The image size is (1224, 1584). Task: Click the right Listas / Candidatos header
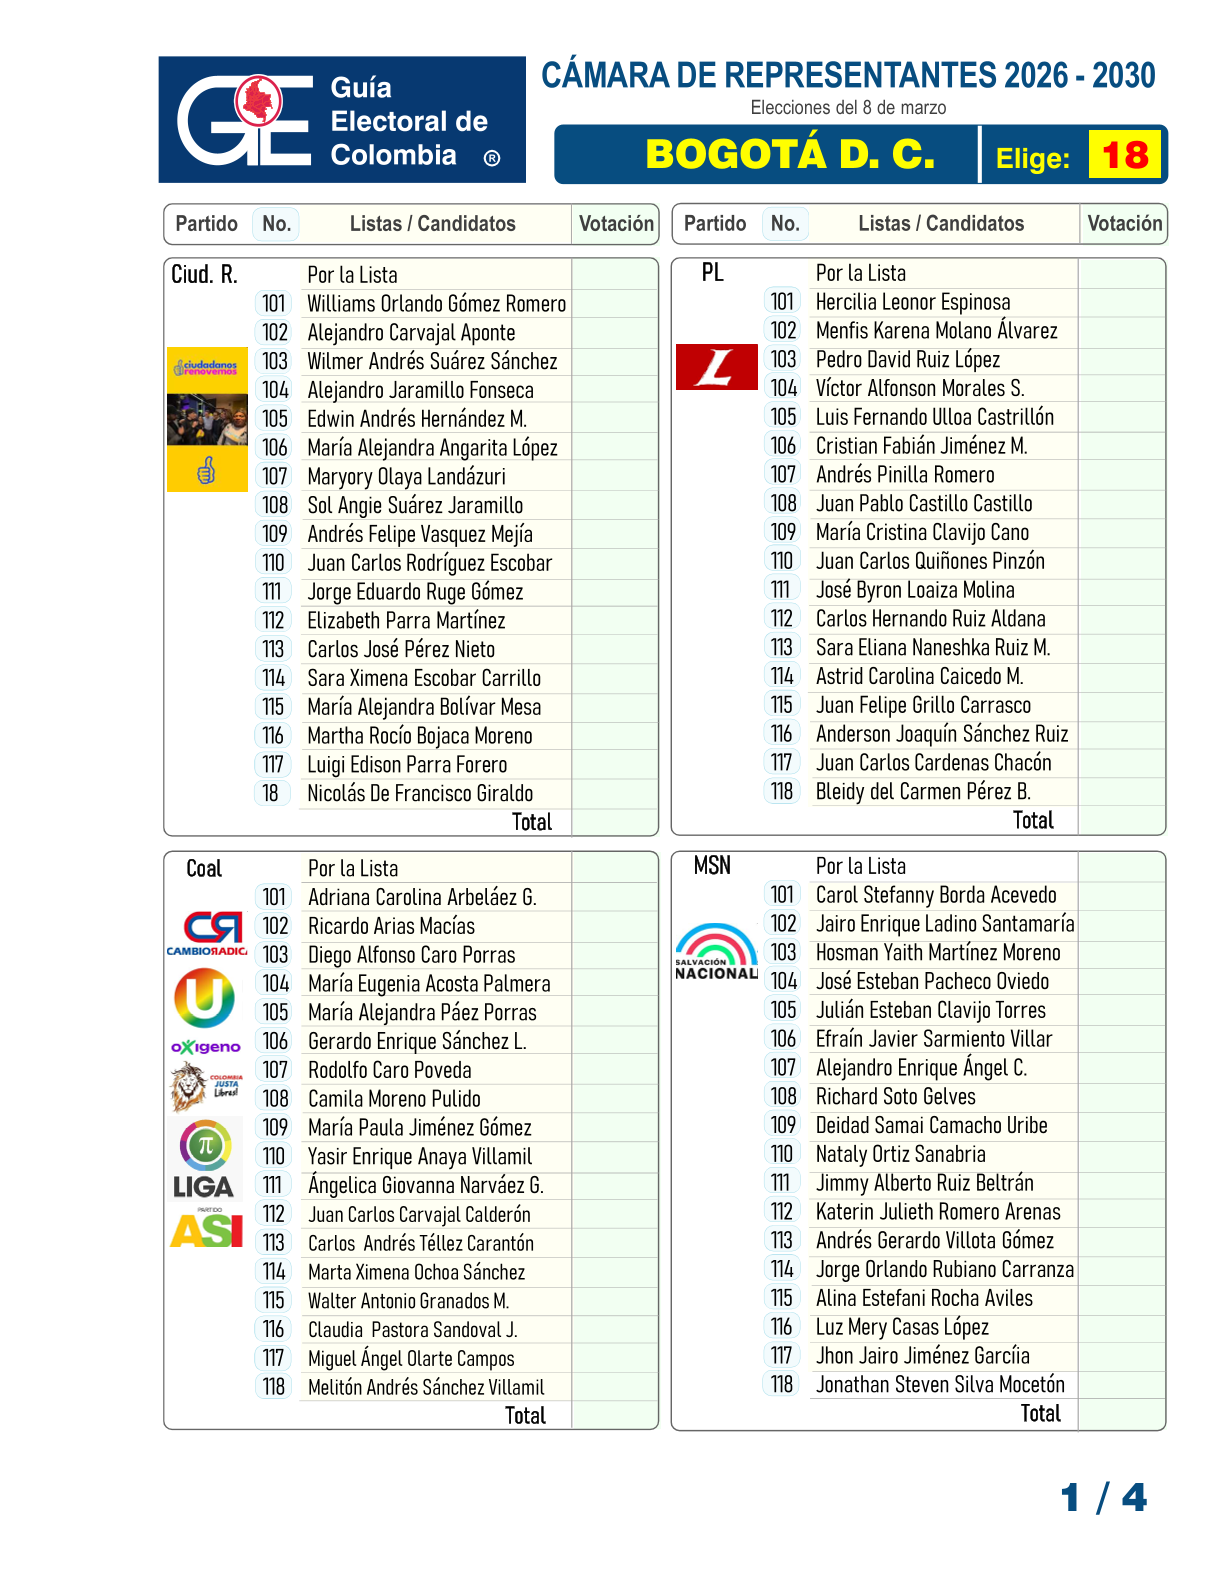point(940,224)
